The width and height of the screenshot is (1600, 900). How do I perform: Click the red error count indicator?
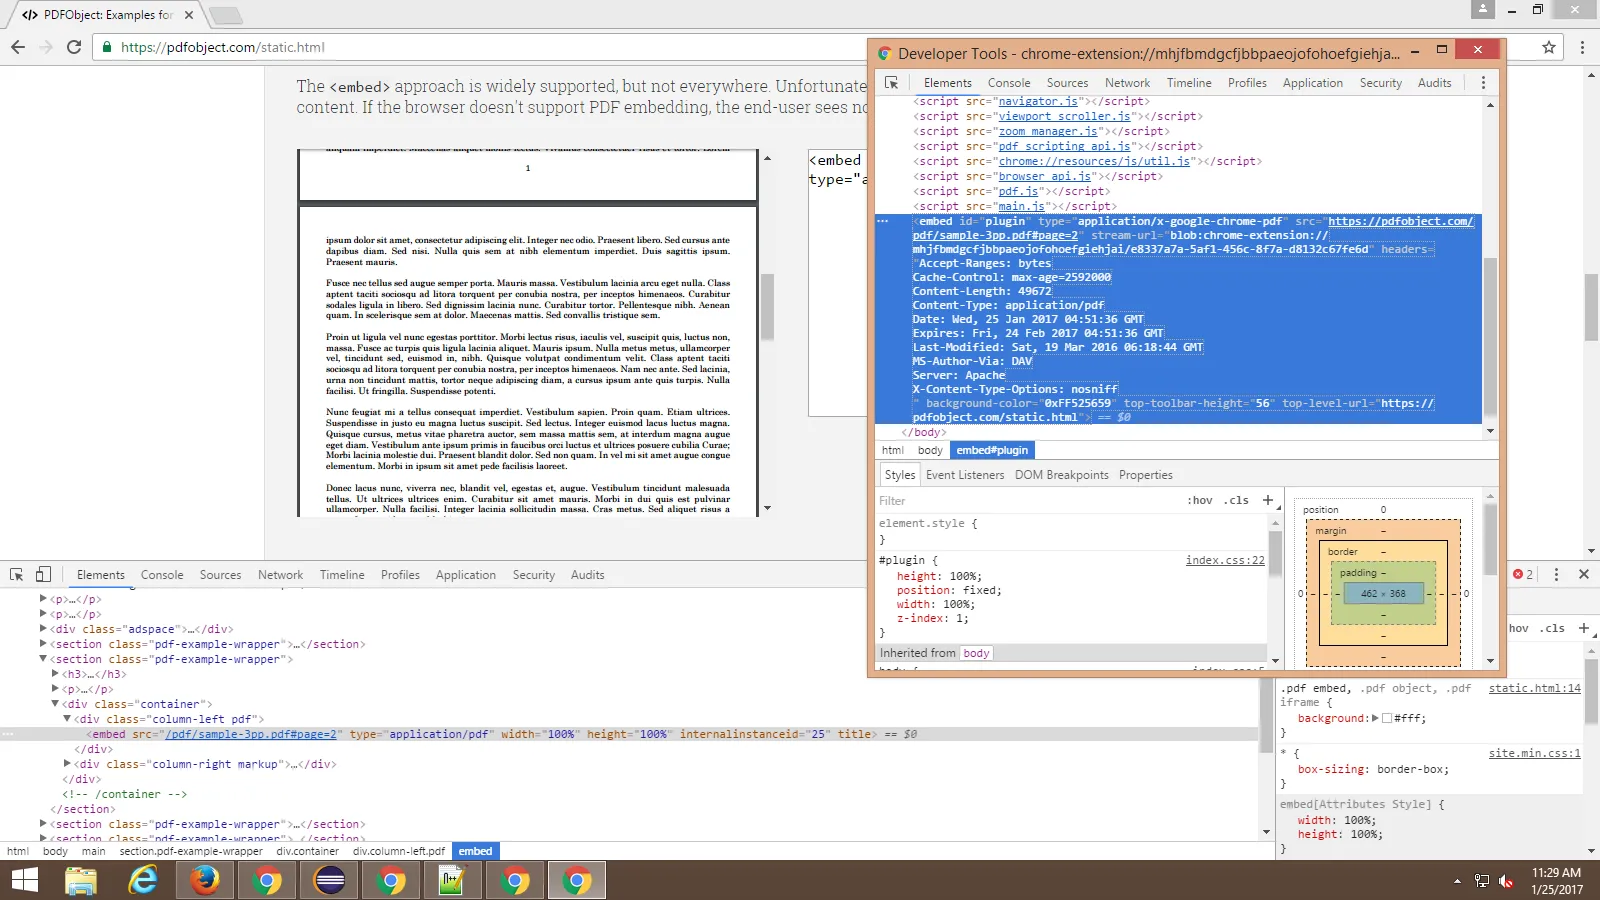pyautogui.click(x=1523, y=574)
